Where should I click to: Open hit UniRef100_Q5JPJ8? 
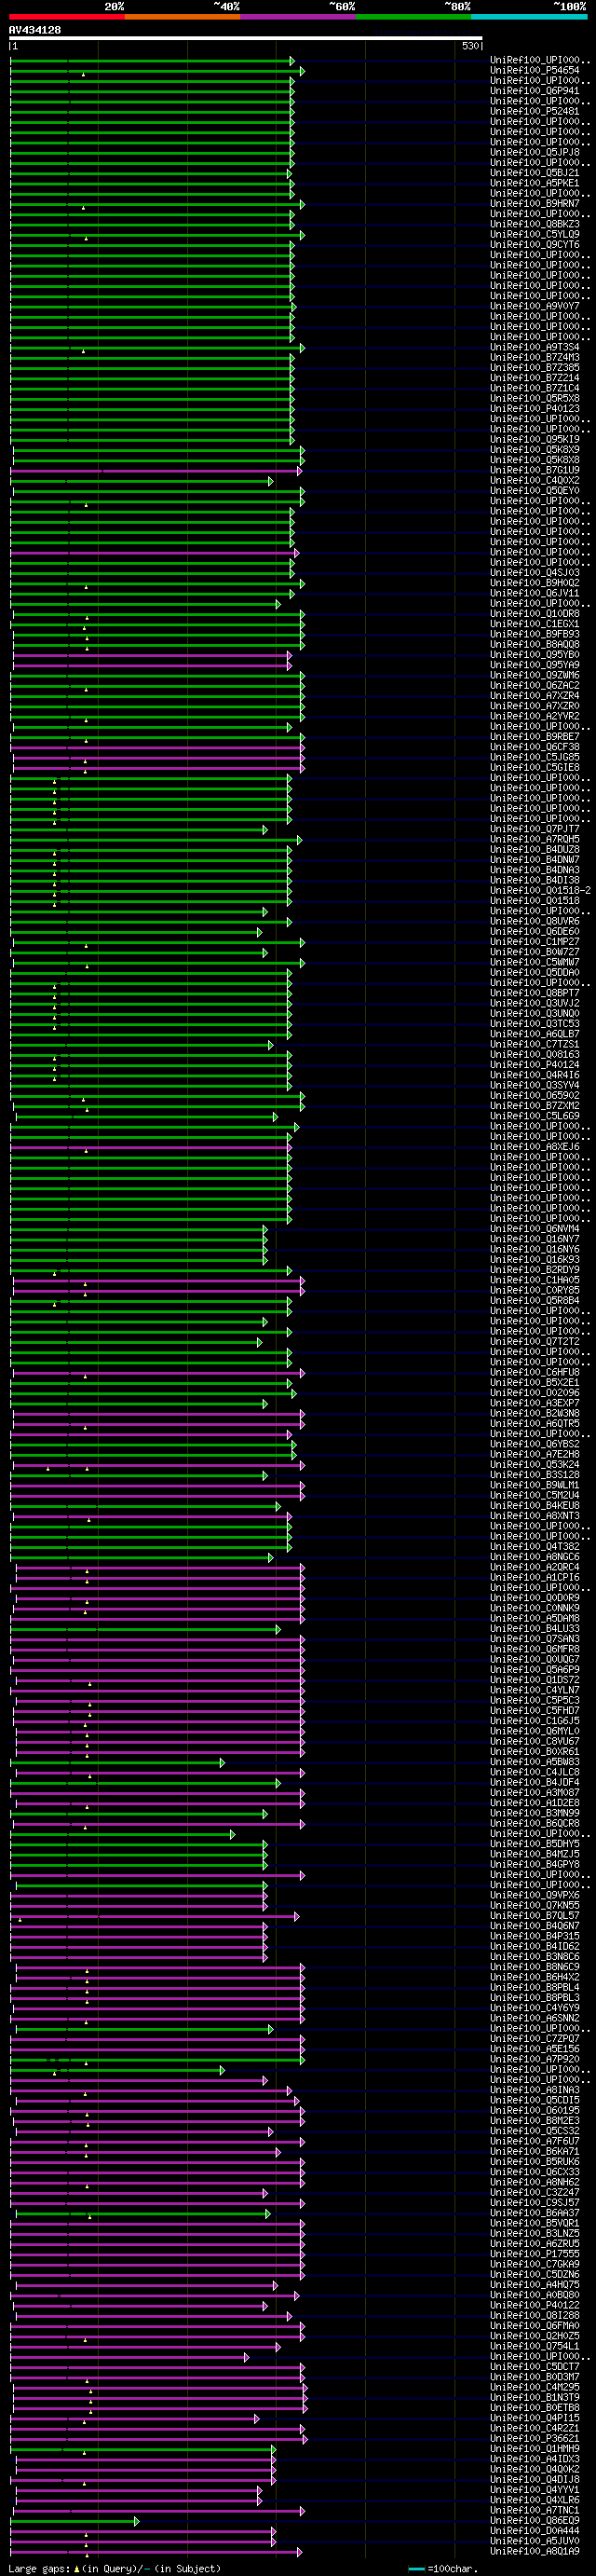click(x=535, y=153)
